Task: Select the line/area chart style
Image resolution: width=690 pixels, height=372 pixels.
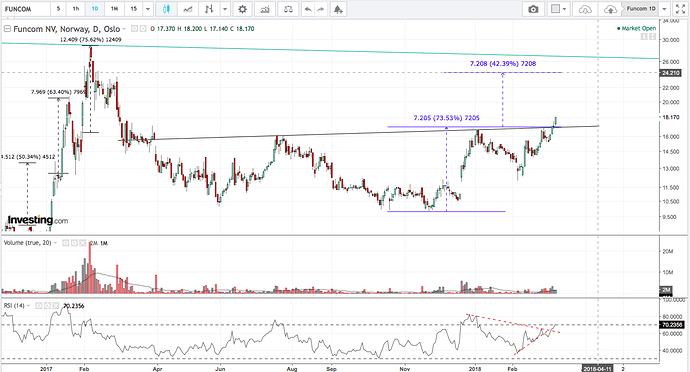Action: click(x=187, y=9)
